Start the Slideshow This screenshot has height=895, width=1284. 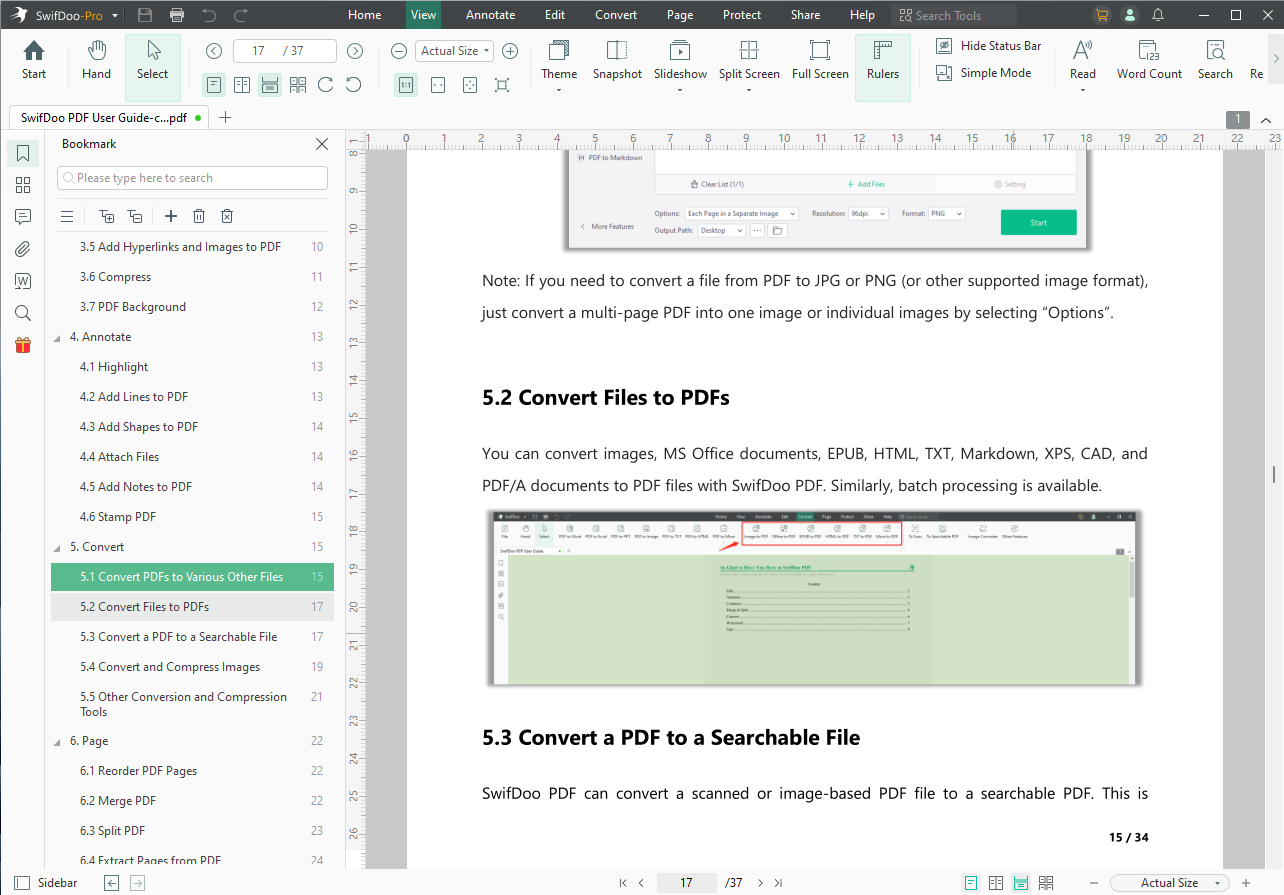pyautogui.click(x=680, y=66)
